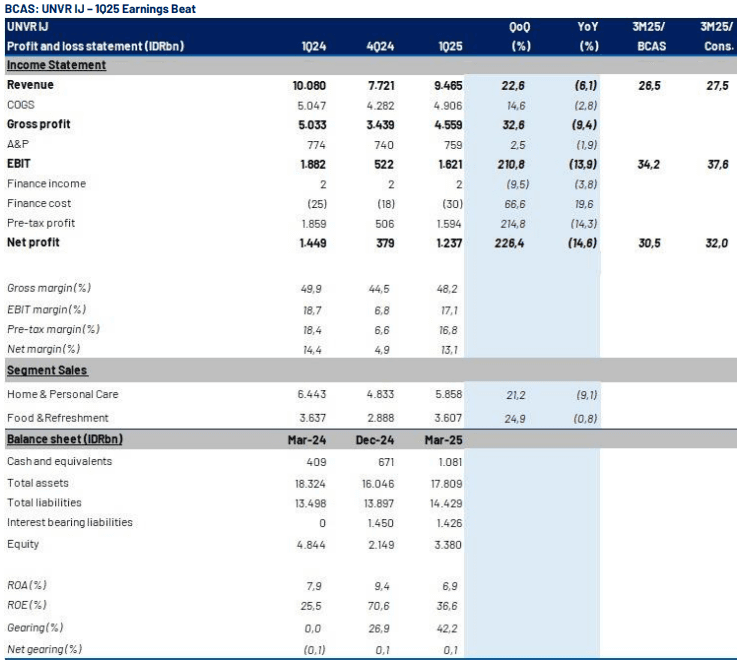Click the 'Interest bearing liabilities' row label
The image size is (747, 663).
coord(70,522)
